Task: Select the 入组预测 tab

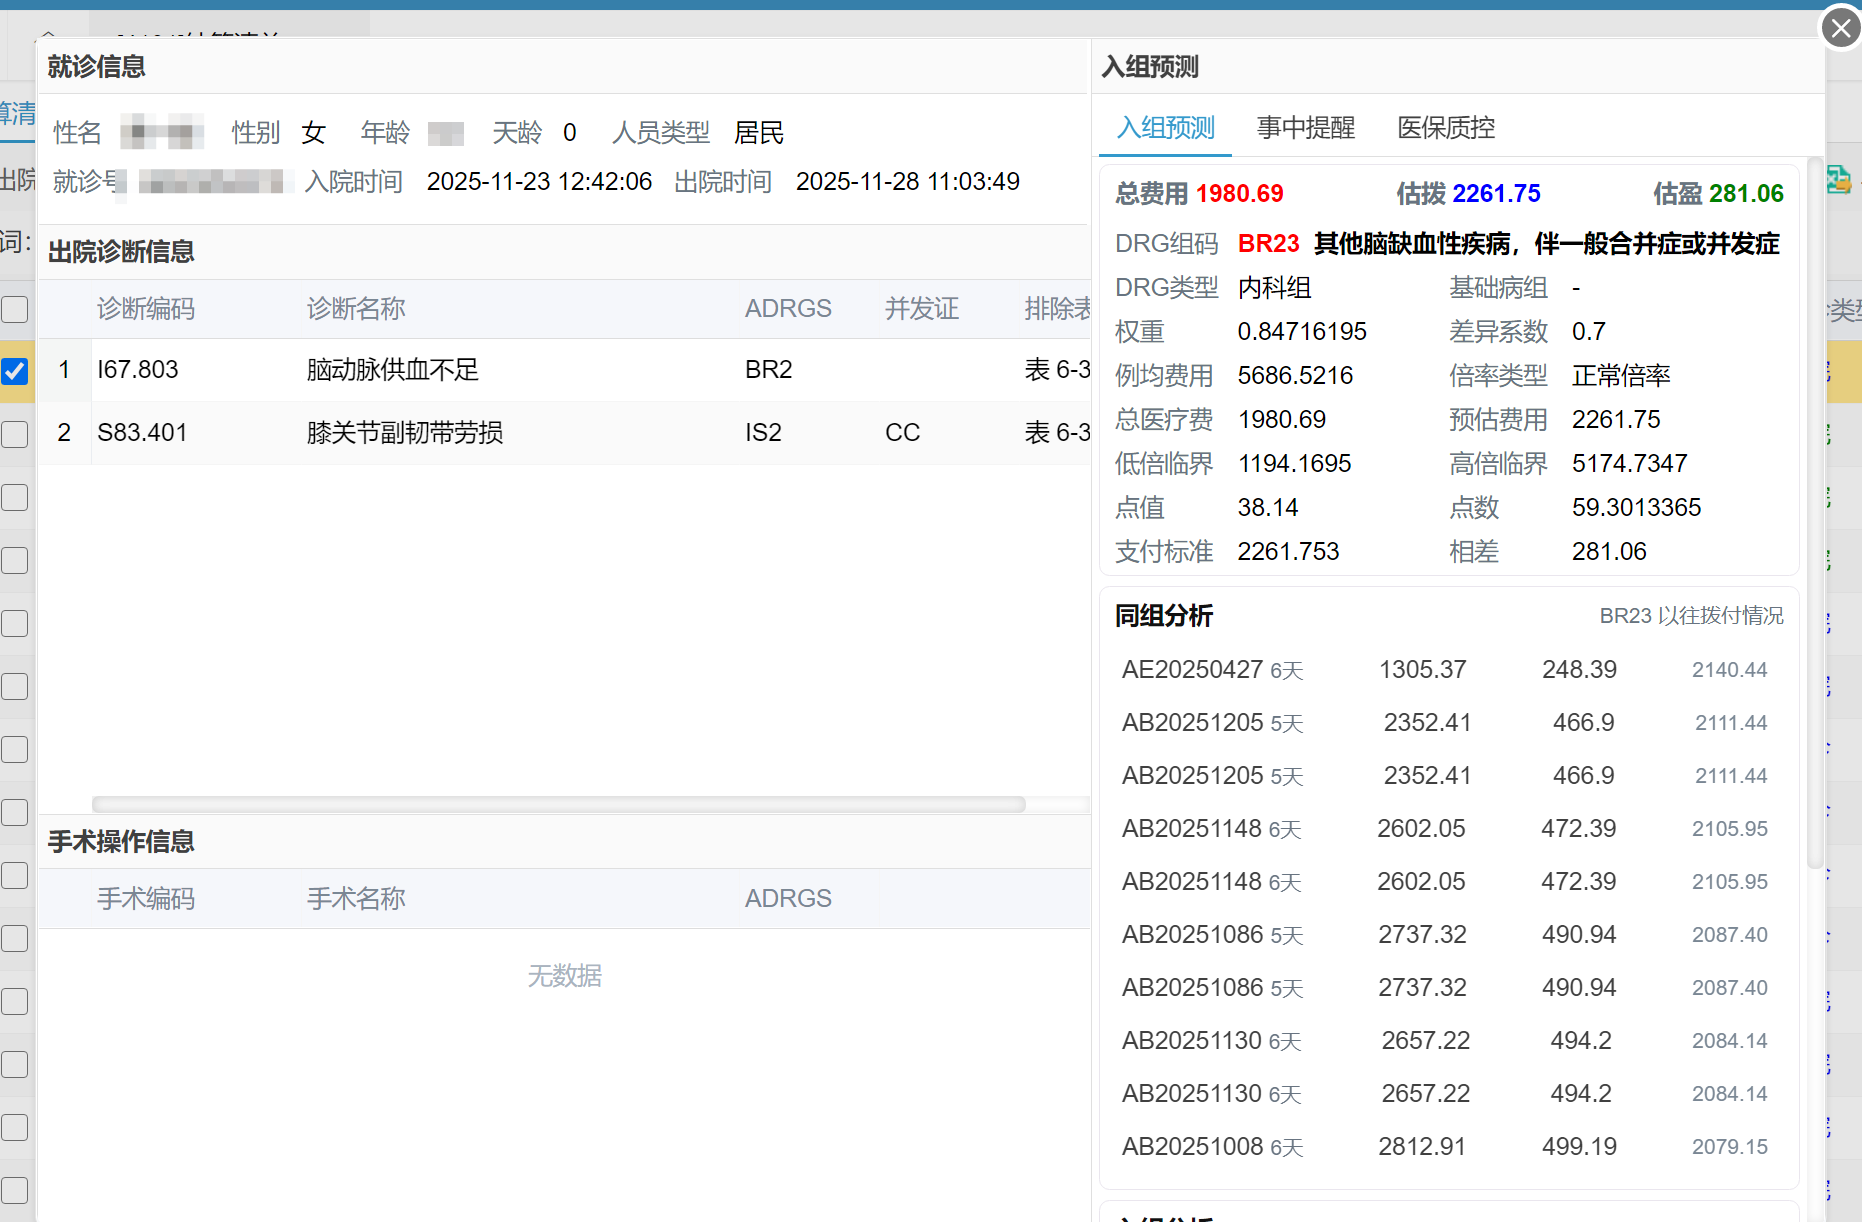Action: coord(1165,128)
